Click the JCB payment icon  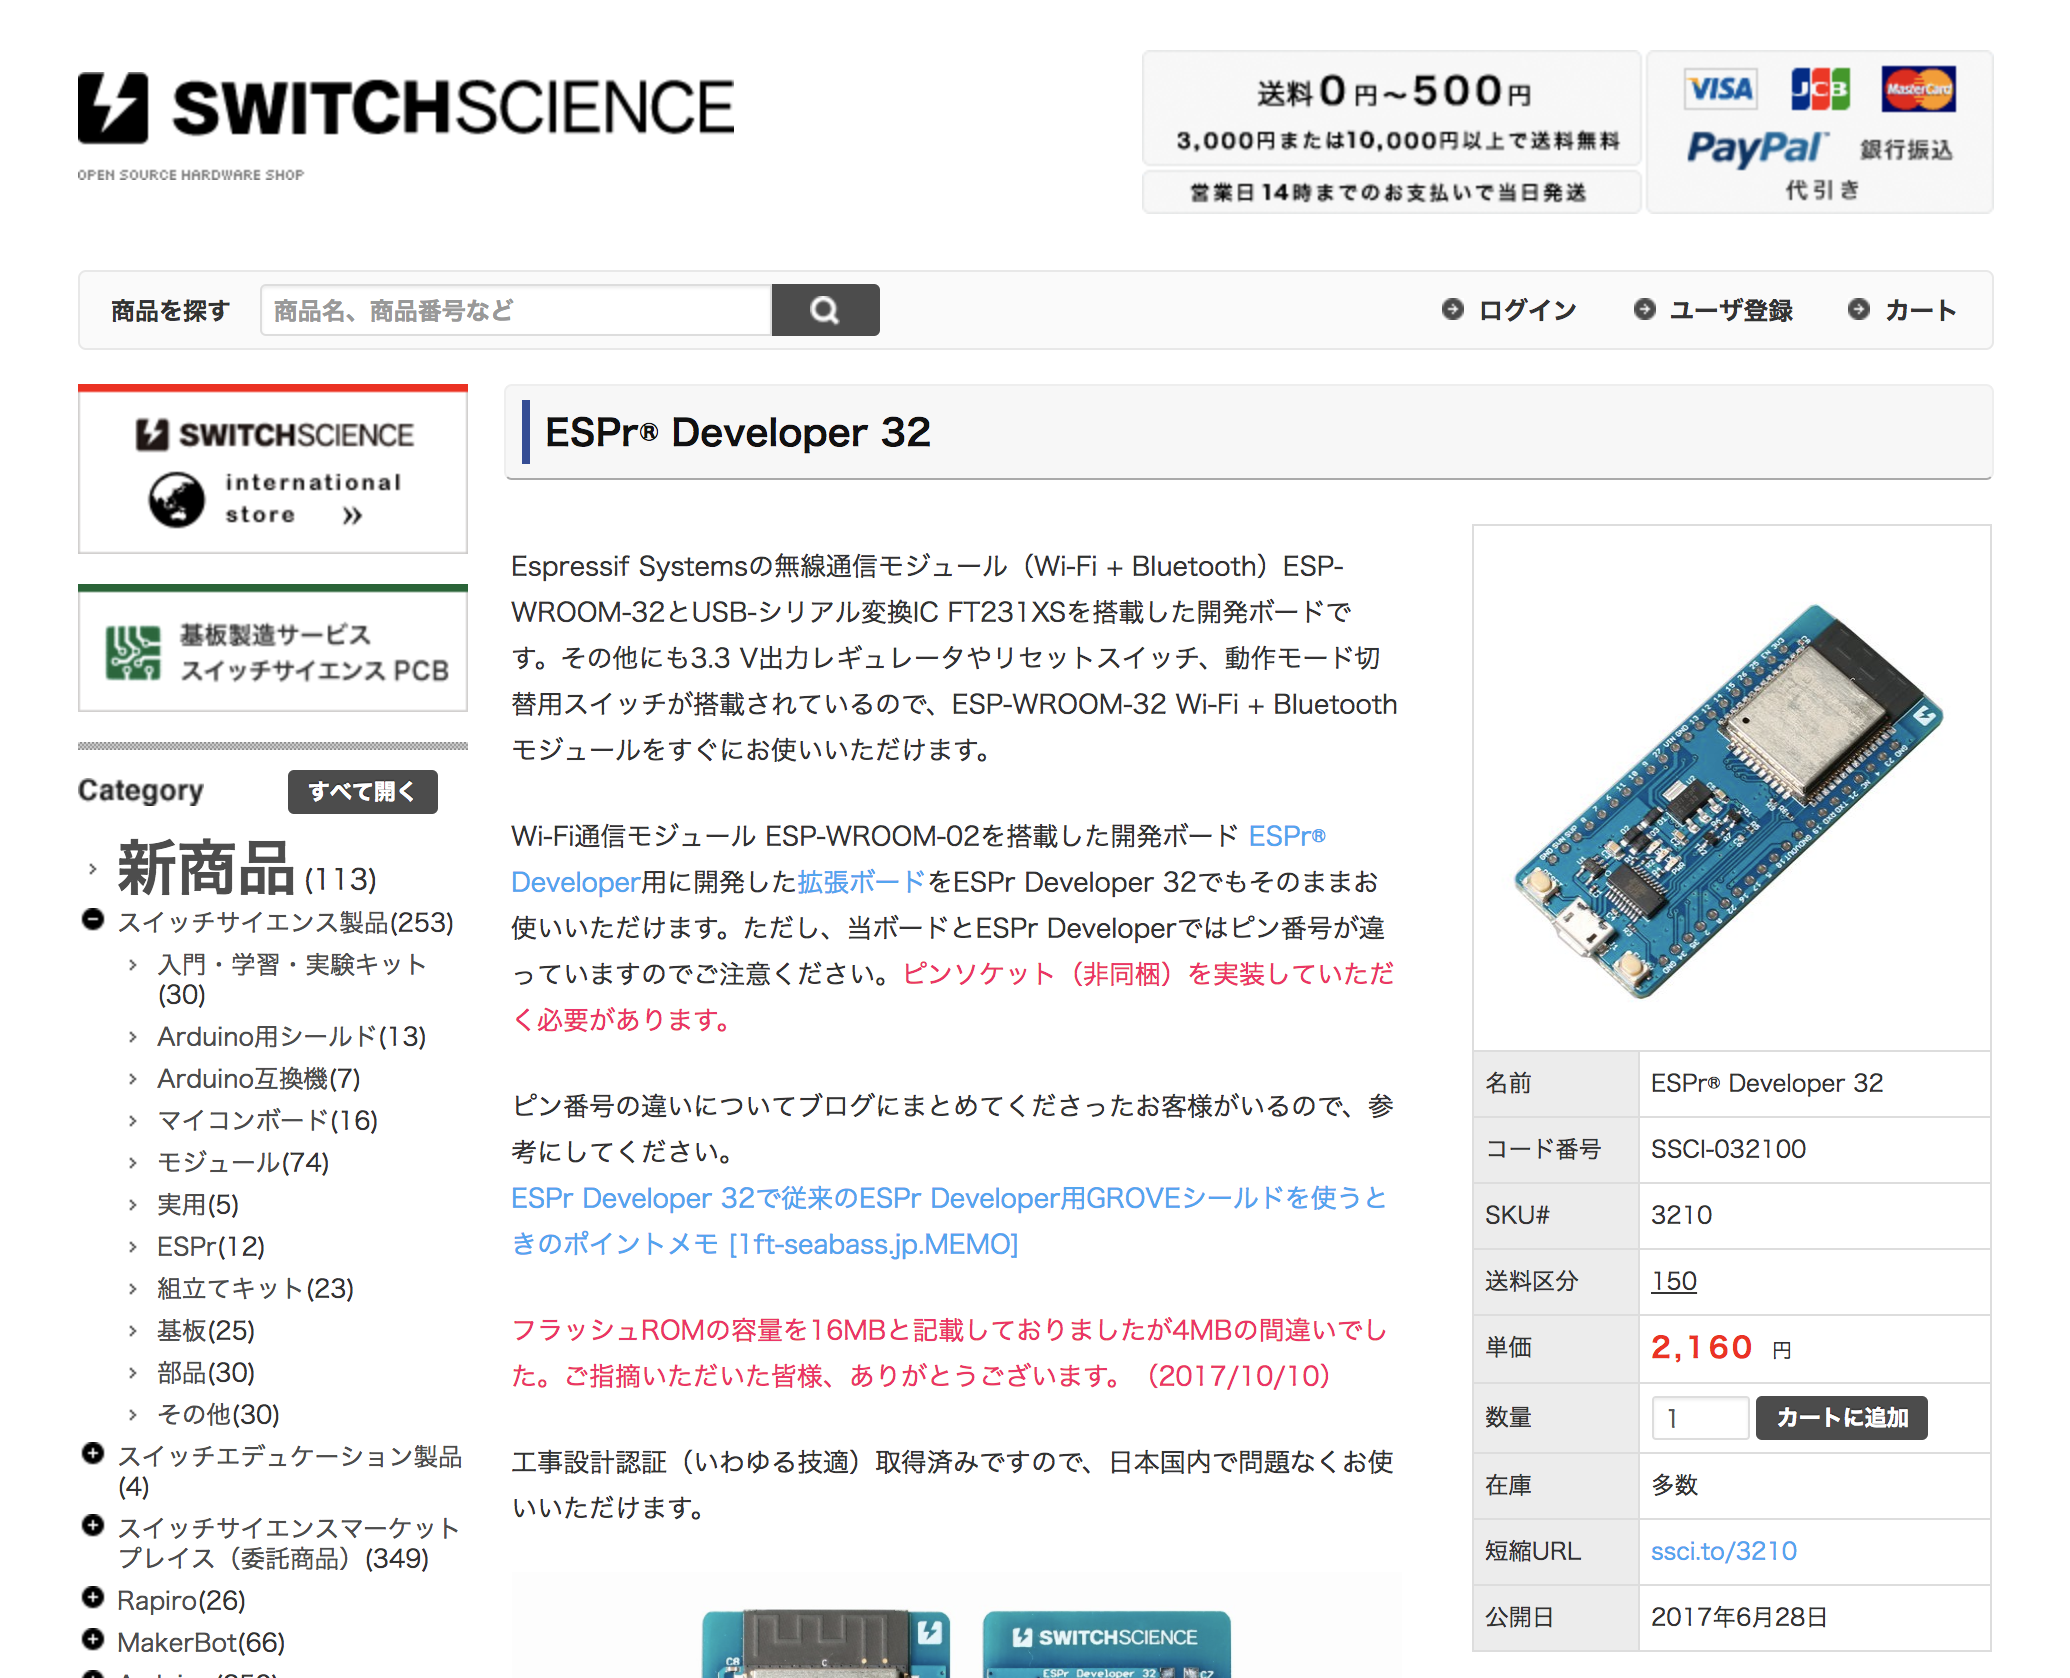click(1820, 88)
